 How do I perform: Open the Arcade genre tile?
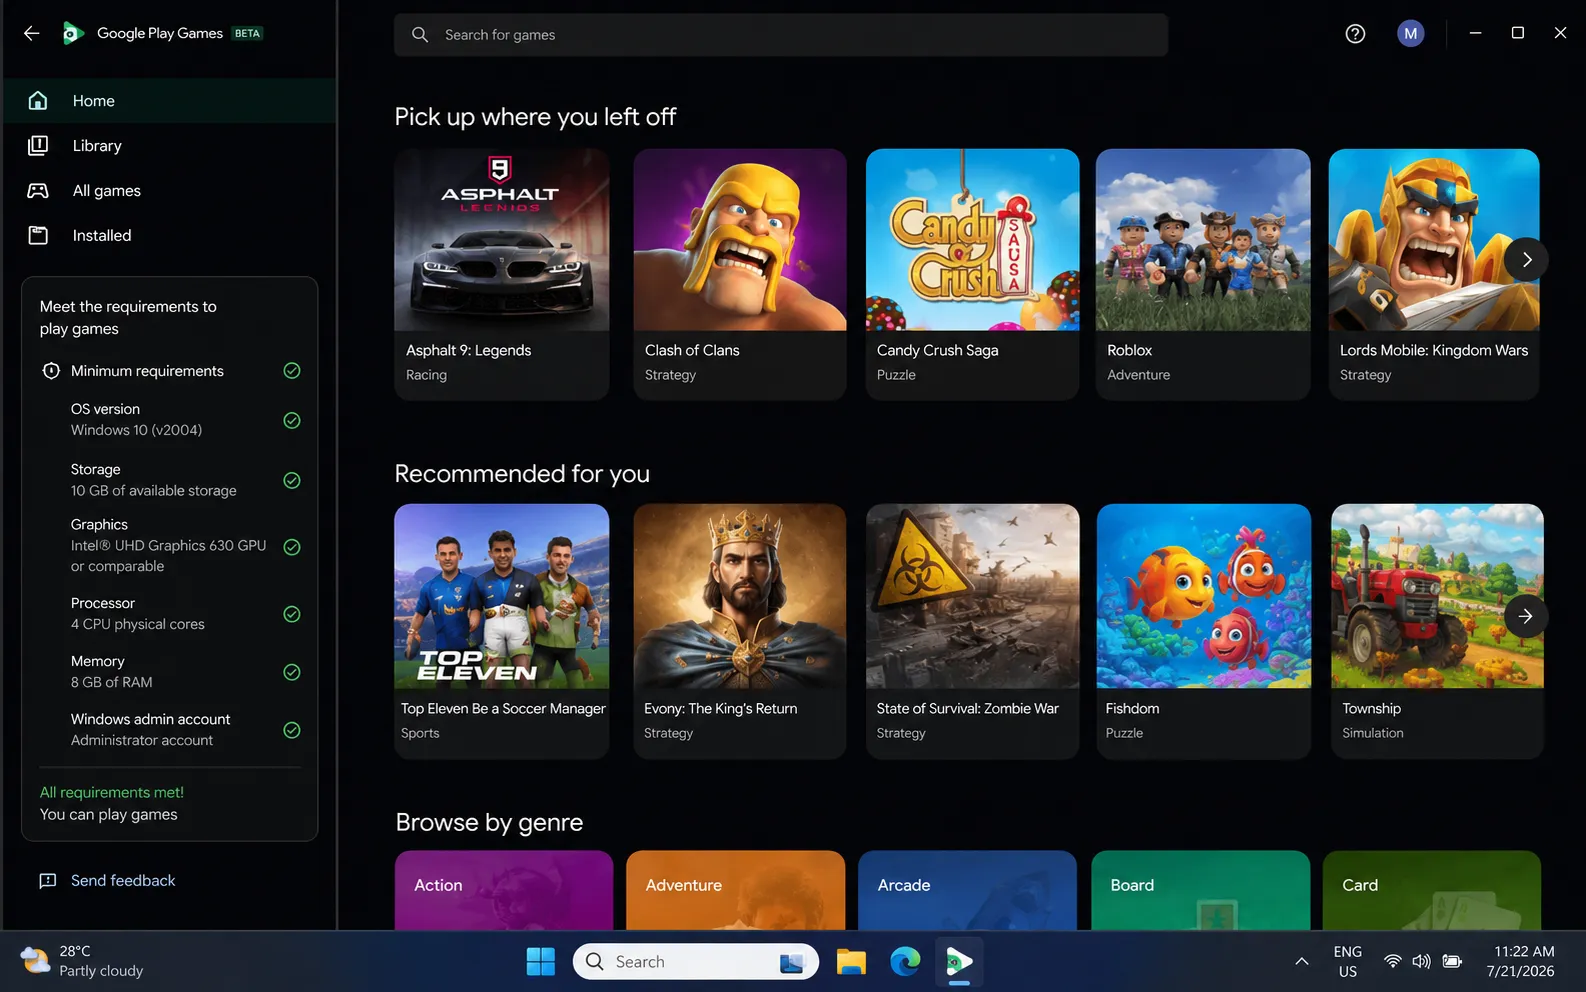pos(967,890)
